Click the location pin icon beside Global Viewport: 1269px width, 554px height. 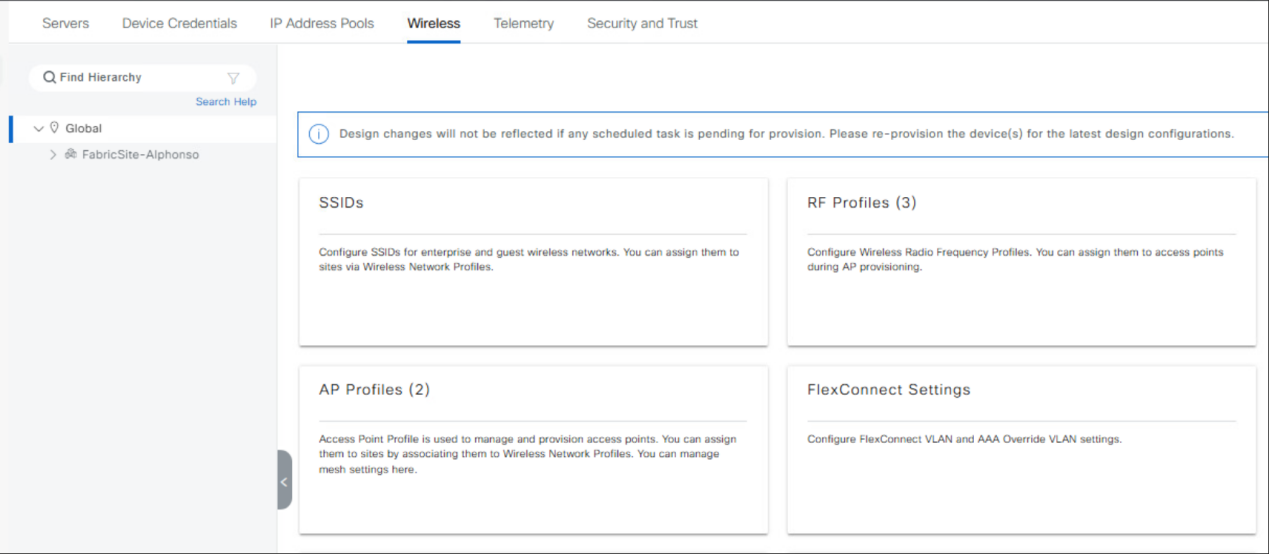[x=54, y=128]
